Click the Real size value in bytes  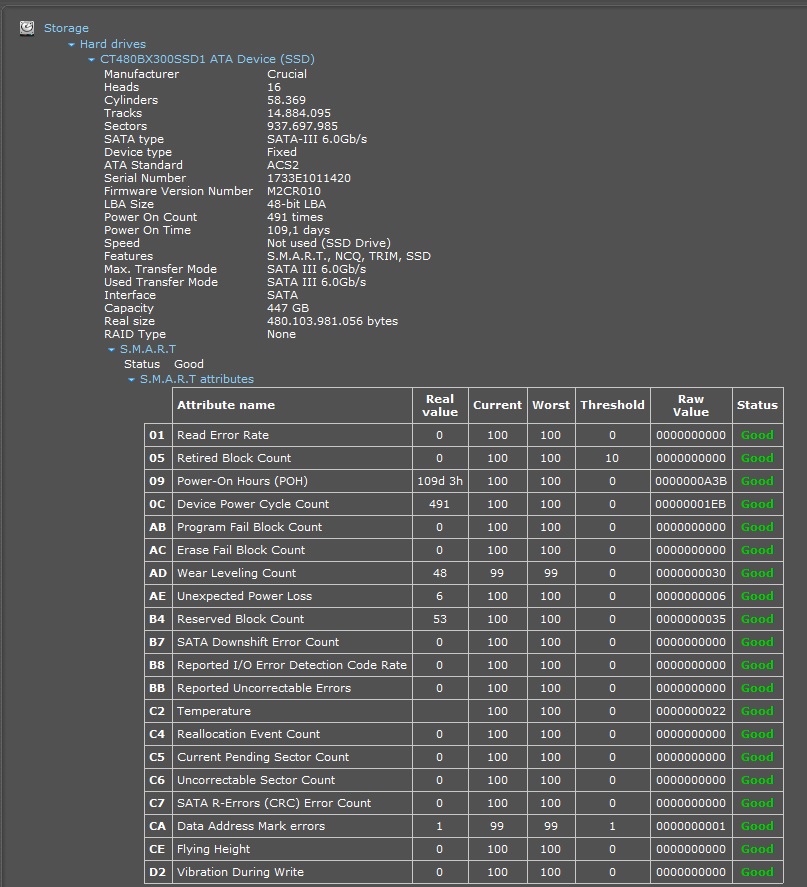[333, 321]
